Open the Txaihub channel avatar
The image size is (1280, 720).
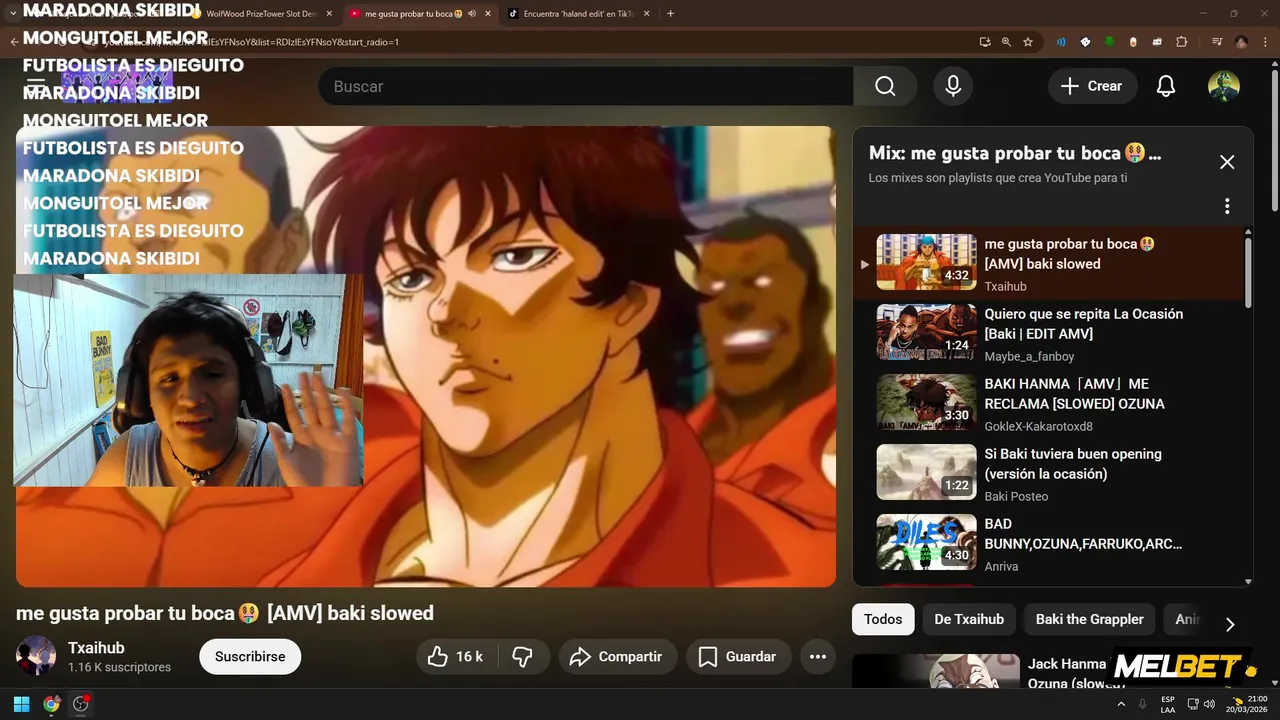(x=36, y=656)
